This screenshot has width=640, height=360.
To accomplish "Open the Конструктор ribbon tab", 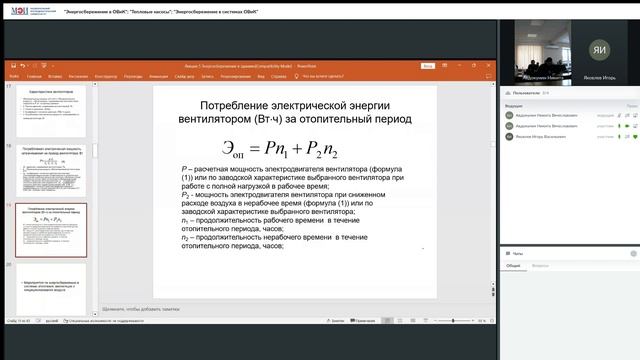I will (106, 76).
